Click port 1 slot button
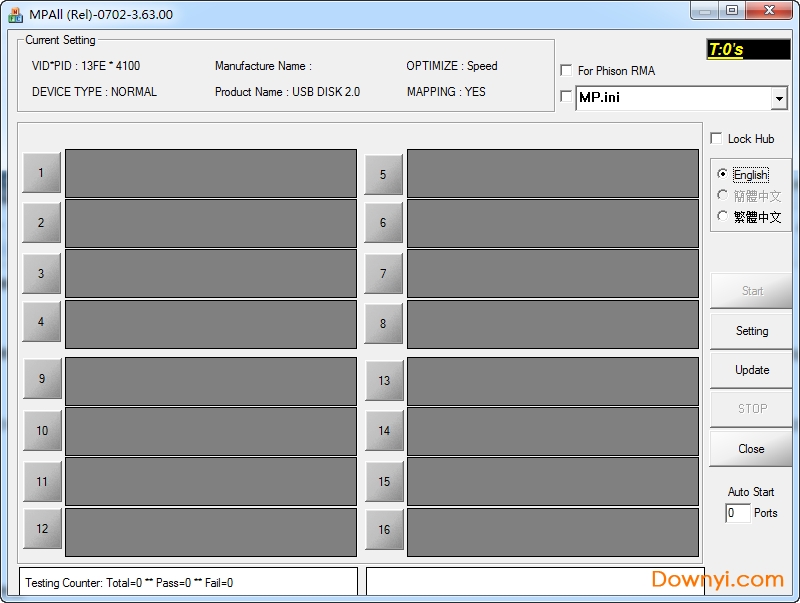This screenshot has width=800, height=603. 41,173
